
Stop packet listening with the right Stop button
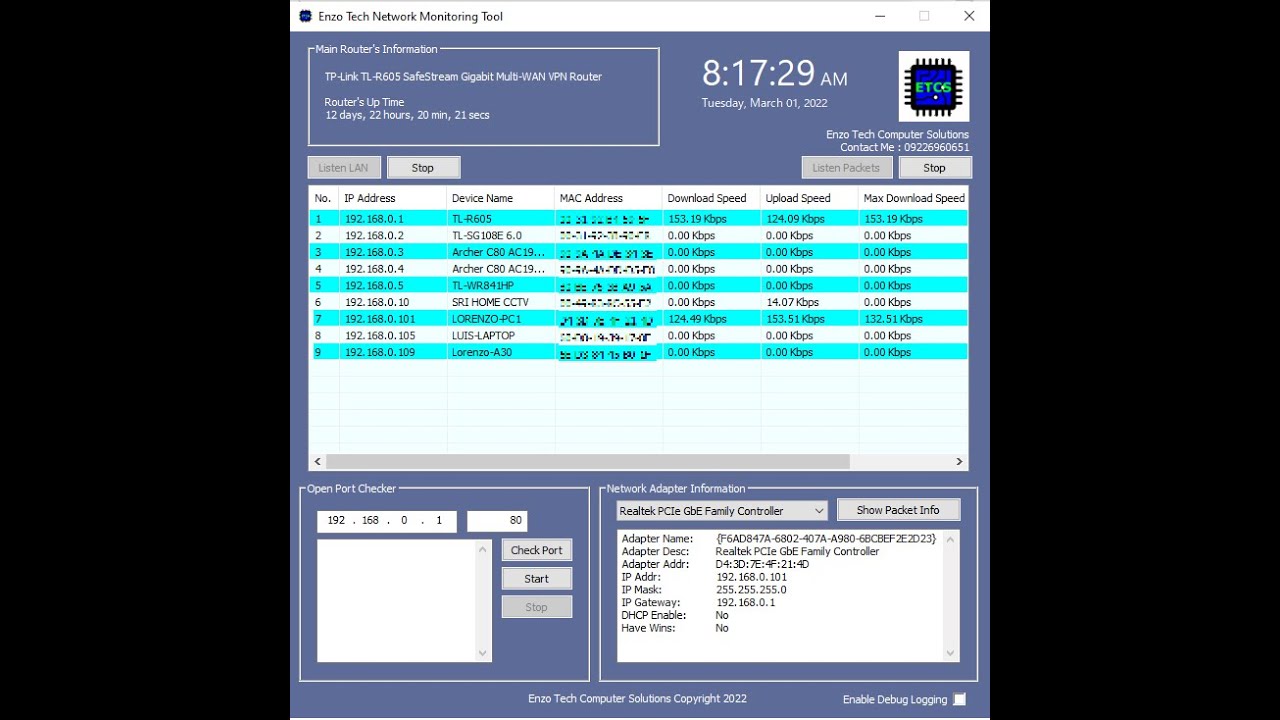934,168
